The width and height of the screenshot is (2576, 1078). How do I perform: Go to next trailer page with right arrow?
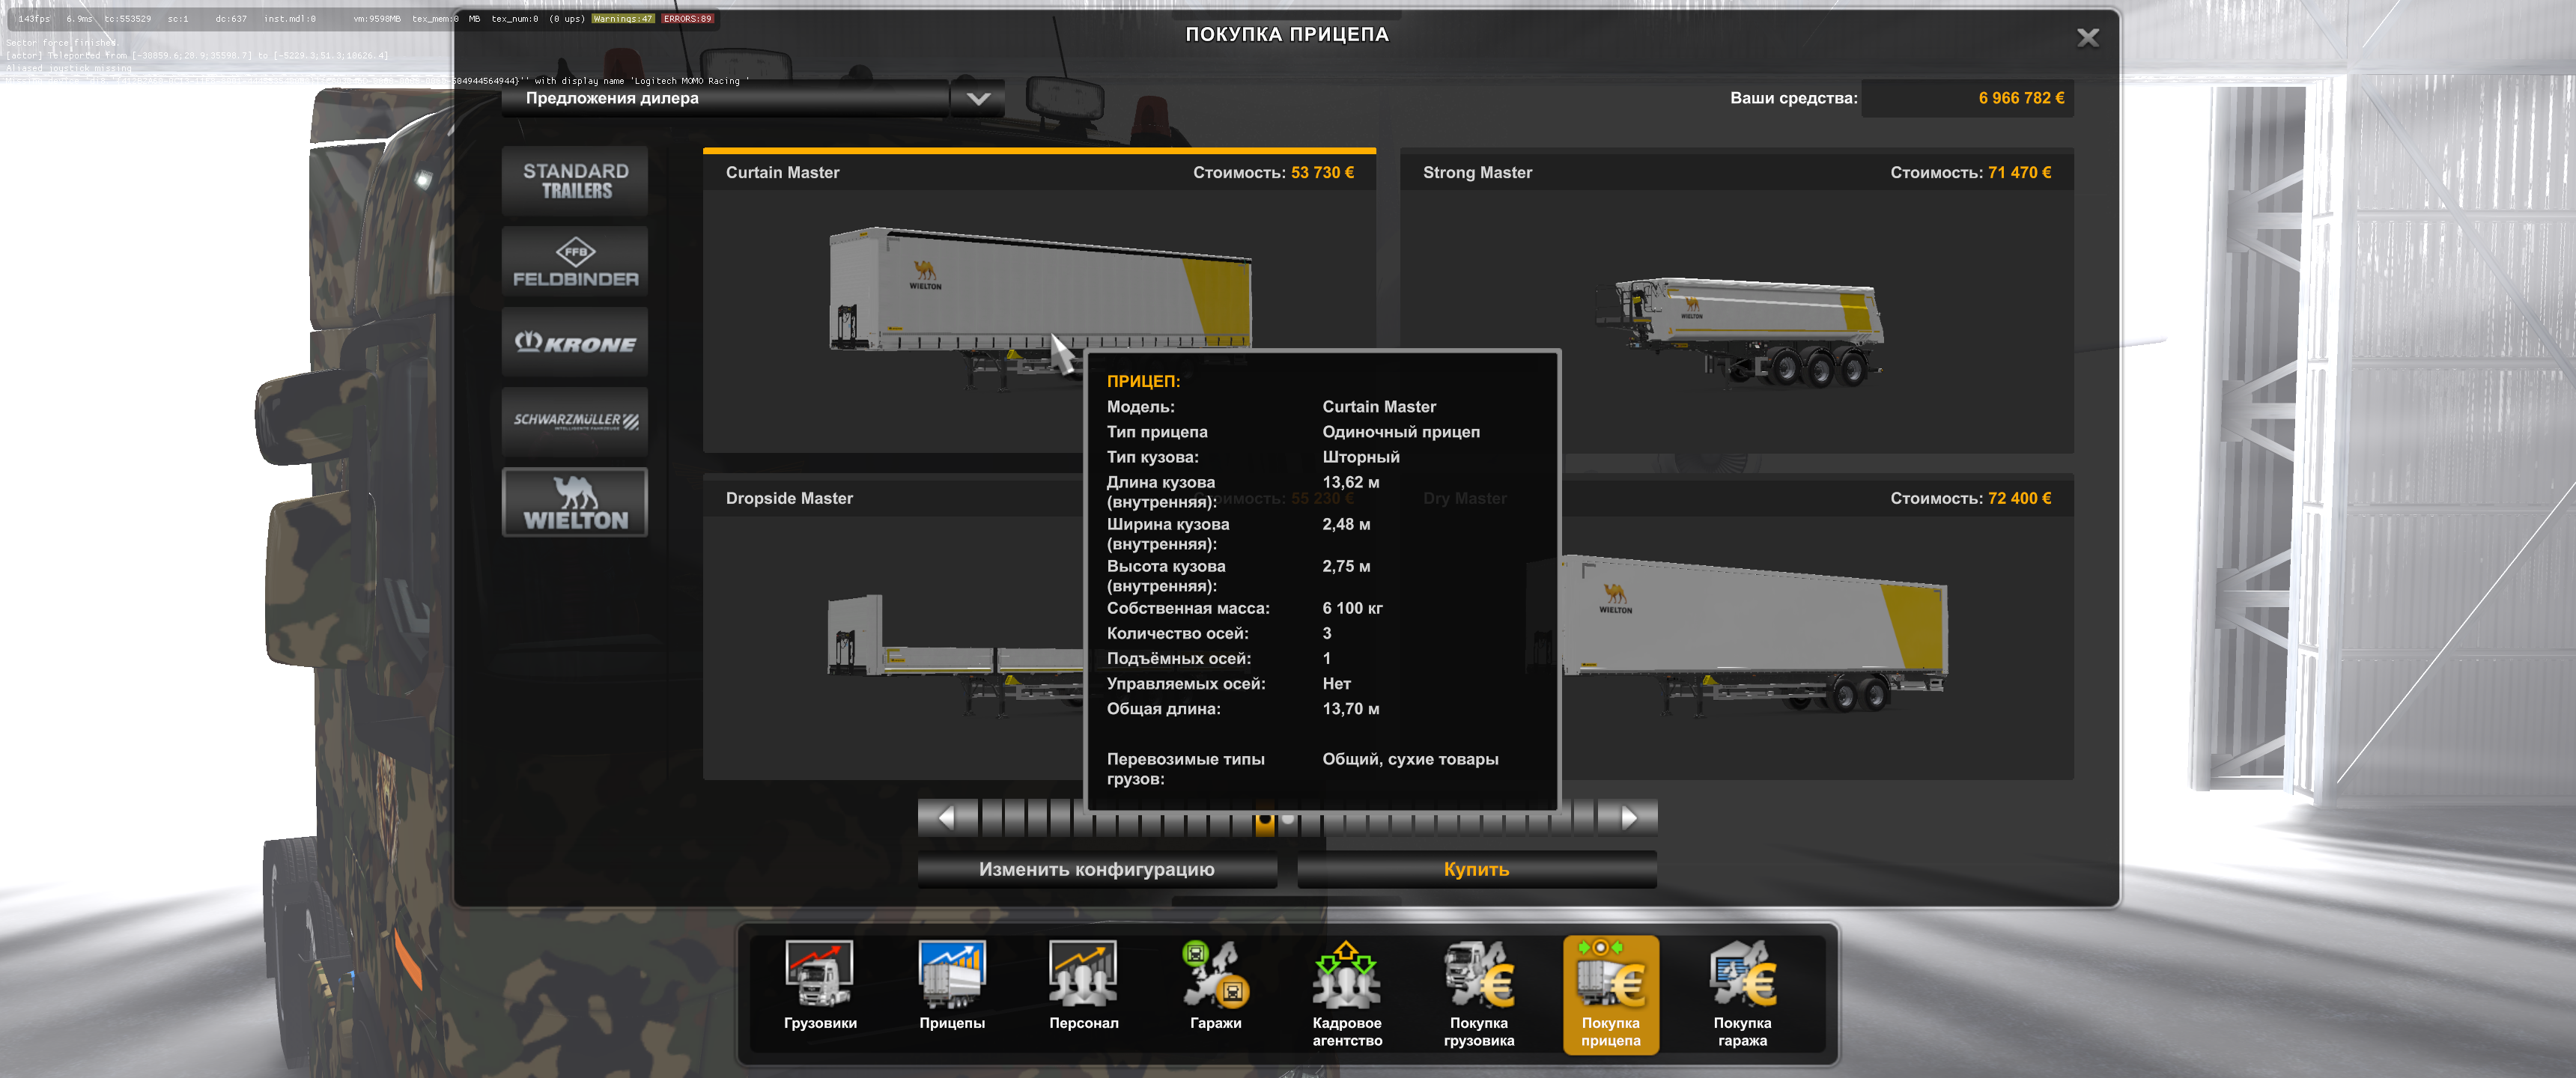pyautogui.click(x=1628, y=818)
